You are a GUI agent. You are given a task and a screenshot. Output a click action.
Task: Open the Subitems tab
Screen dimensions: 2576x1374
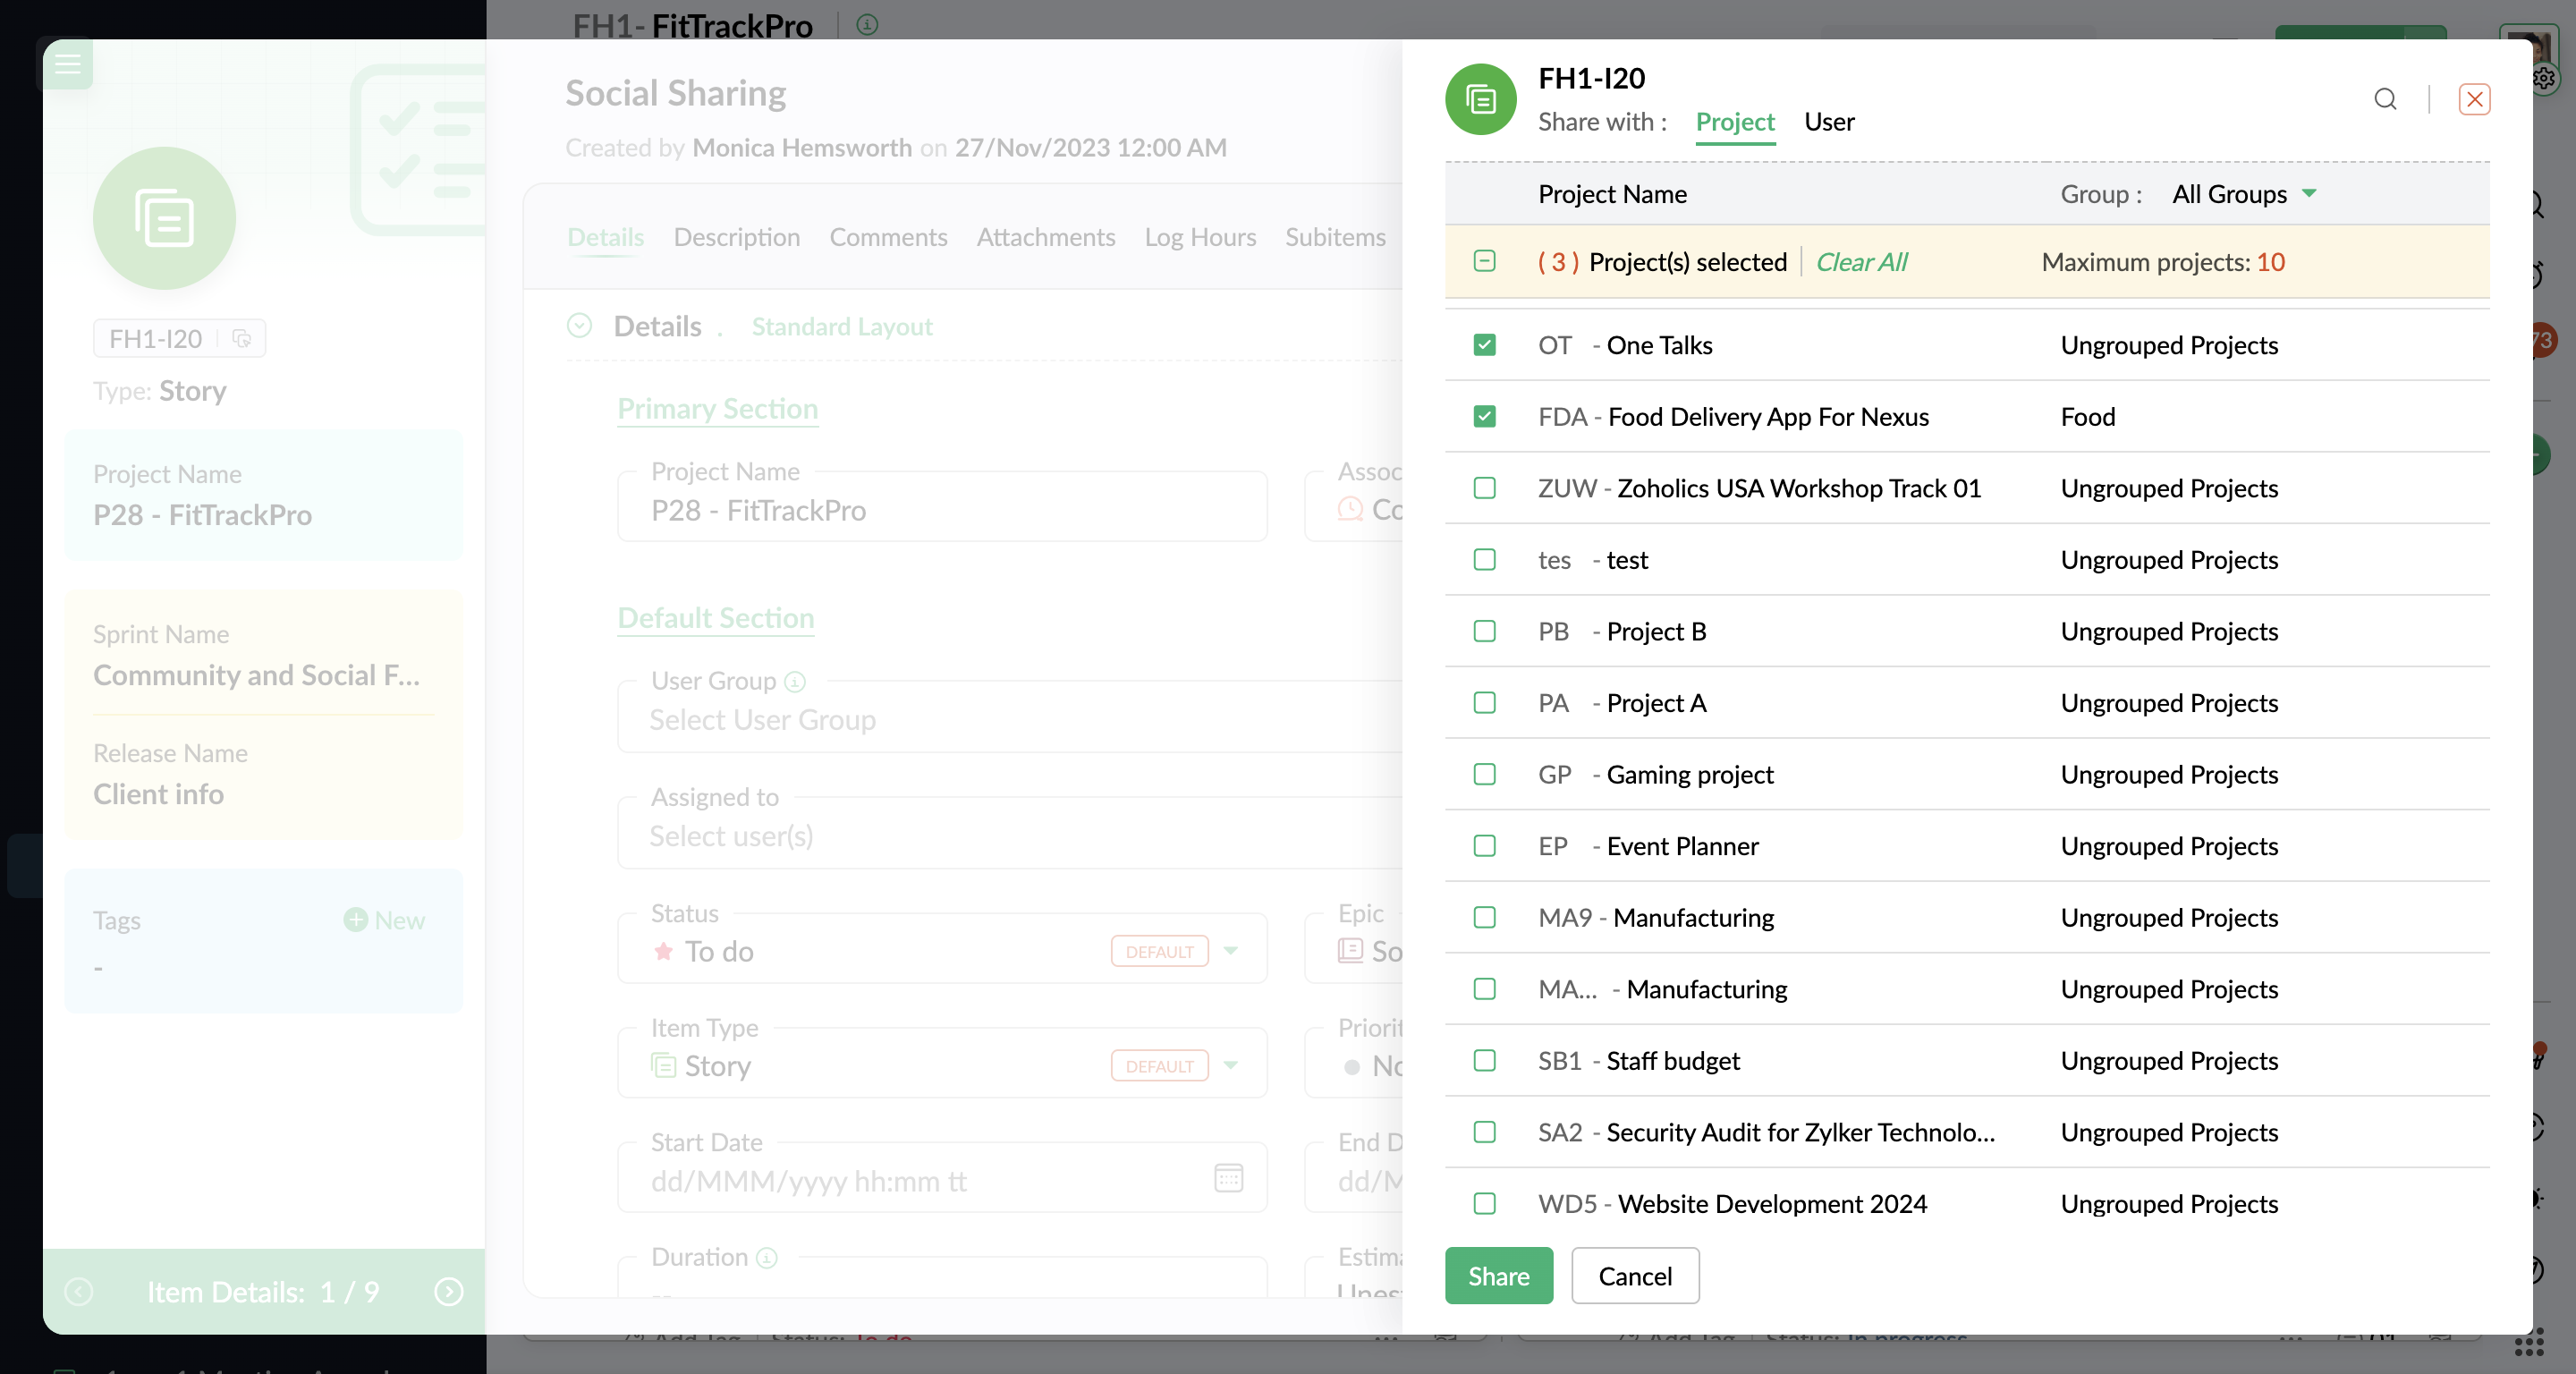(1335, 237)
